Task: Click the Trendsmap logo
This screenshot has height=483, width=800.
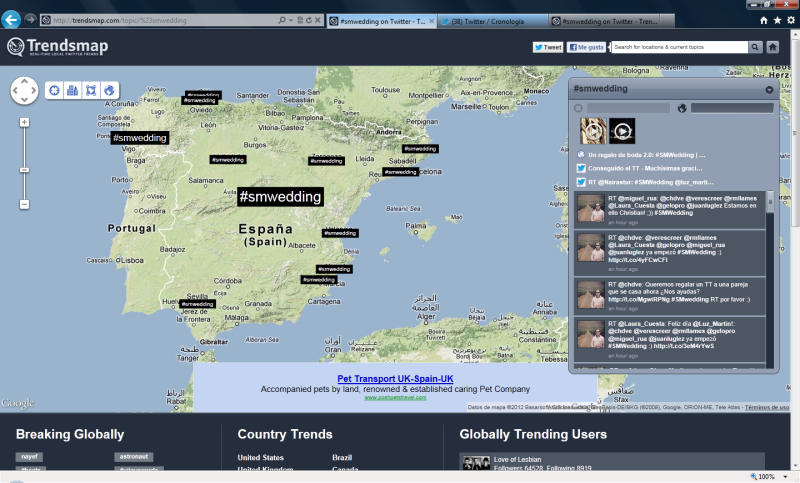Action: click(x=58, y=46)
